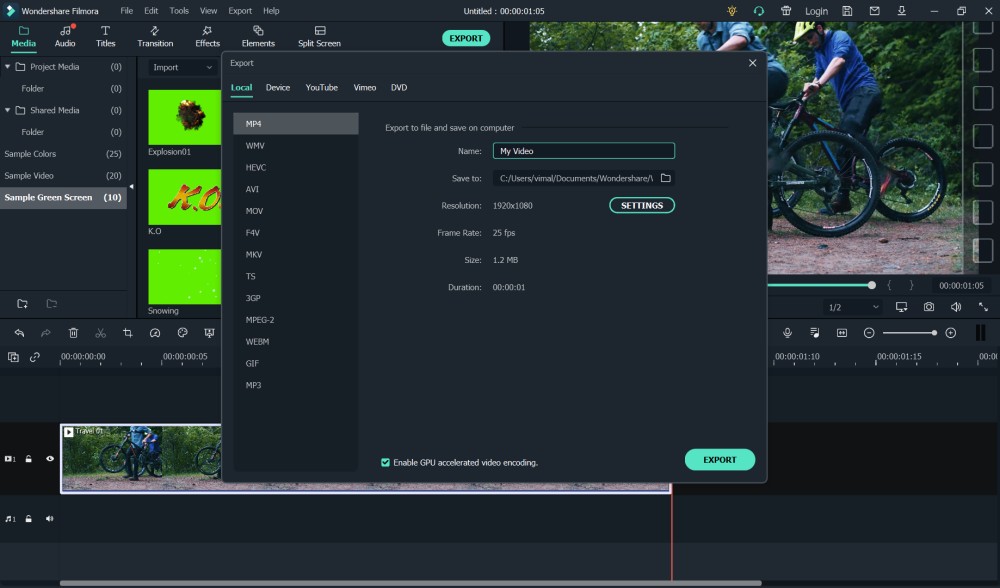The height and width of the screenshot is (588, 1000).
Task: Click the Undo arrow above the timeline
Action: (x=18, y=332)
